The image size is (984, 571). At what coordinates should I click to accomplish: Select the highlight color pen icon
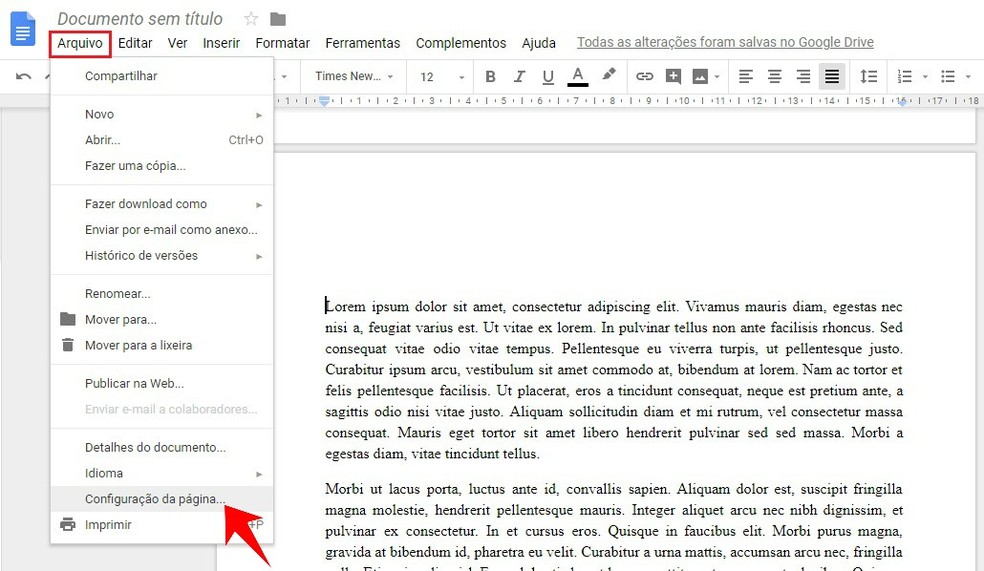click(608, 76)
